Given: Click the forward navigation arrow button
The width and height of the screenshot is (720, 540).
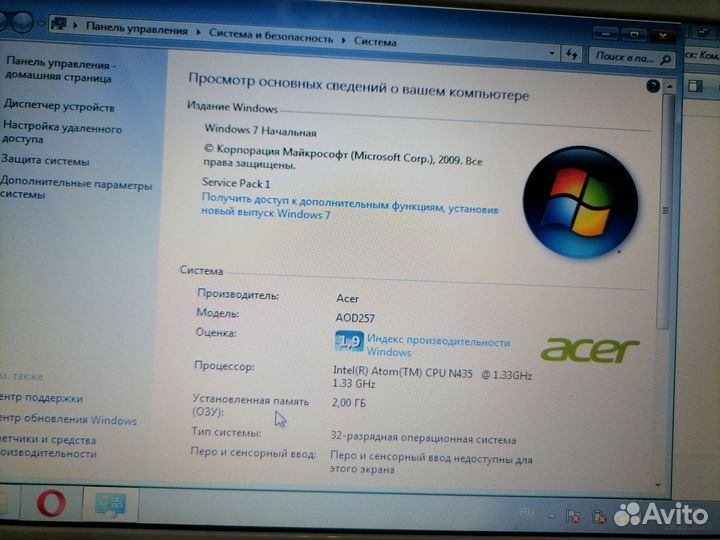Looking at the screenshot, I should [22, 21].
